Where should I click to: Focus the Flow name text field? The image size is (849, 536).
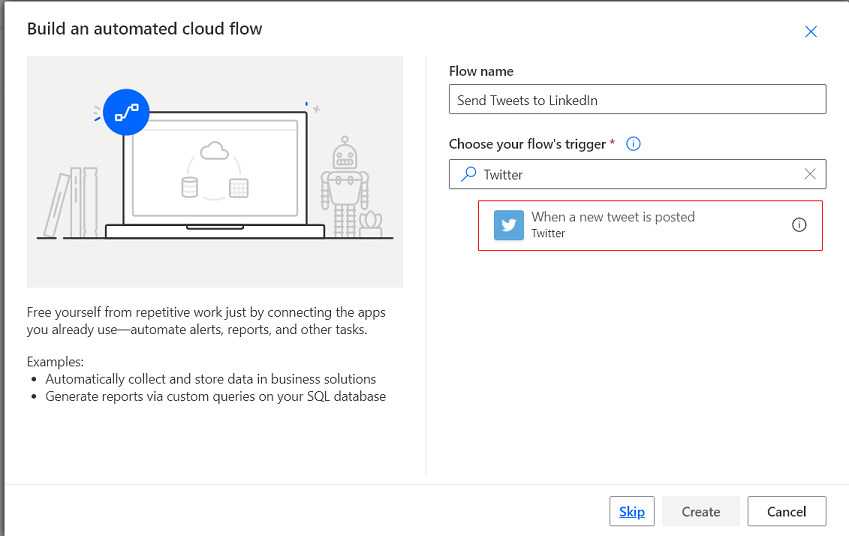638,100
